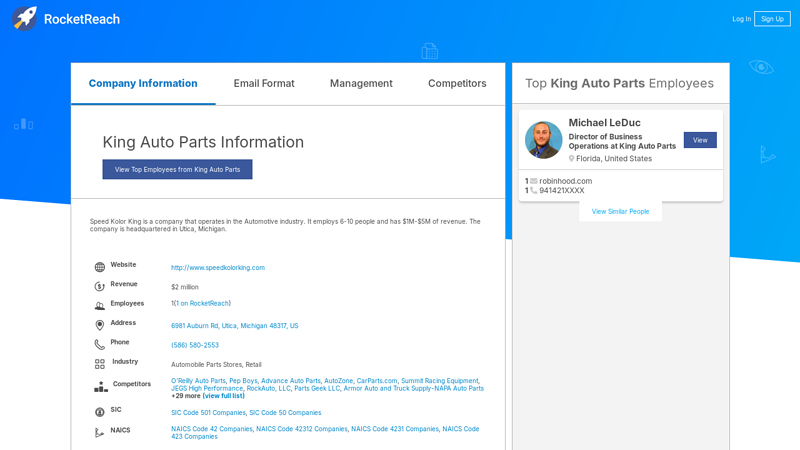The height and width of the screenshot is (450, 800).
Task: Click the Address location pin icon
Action: (99, 325)
